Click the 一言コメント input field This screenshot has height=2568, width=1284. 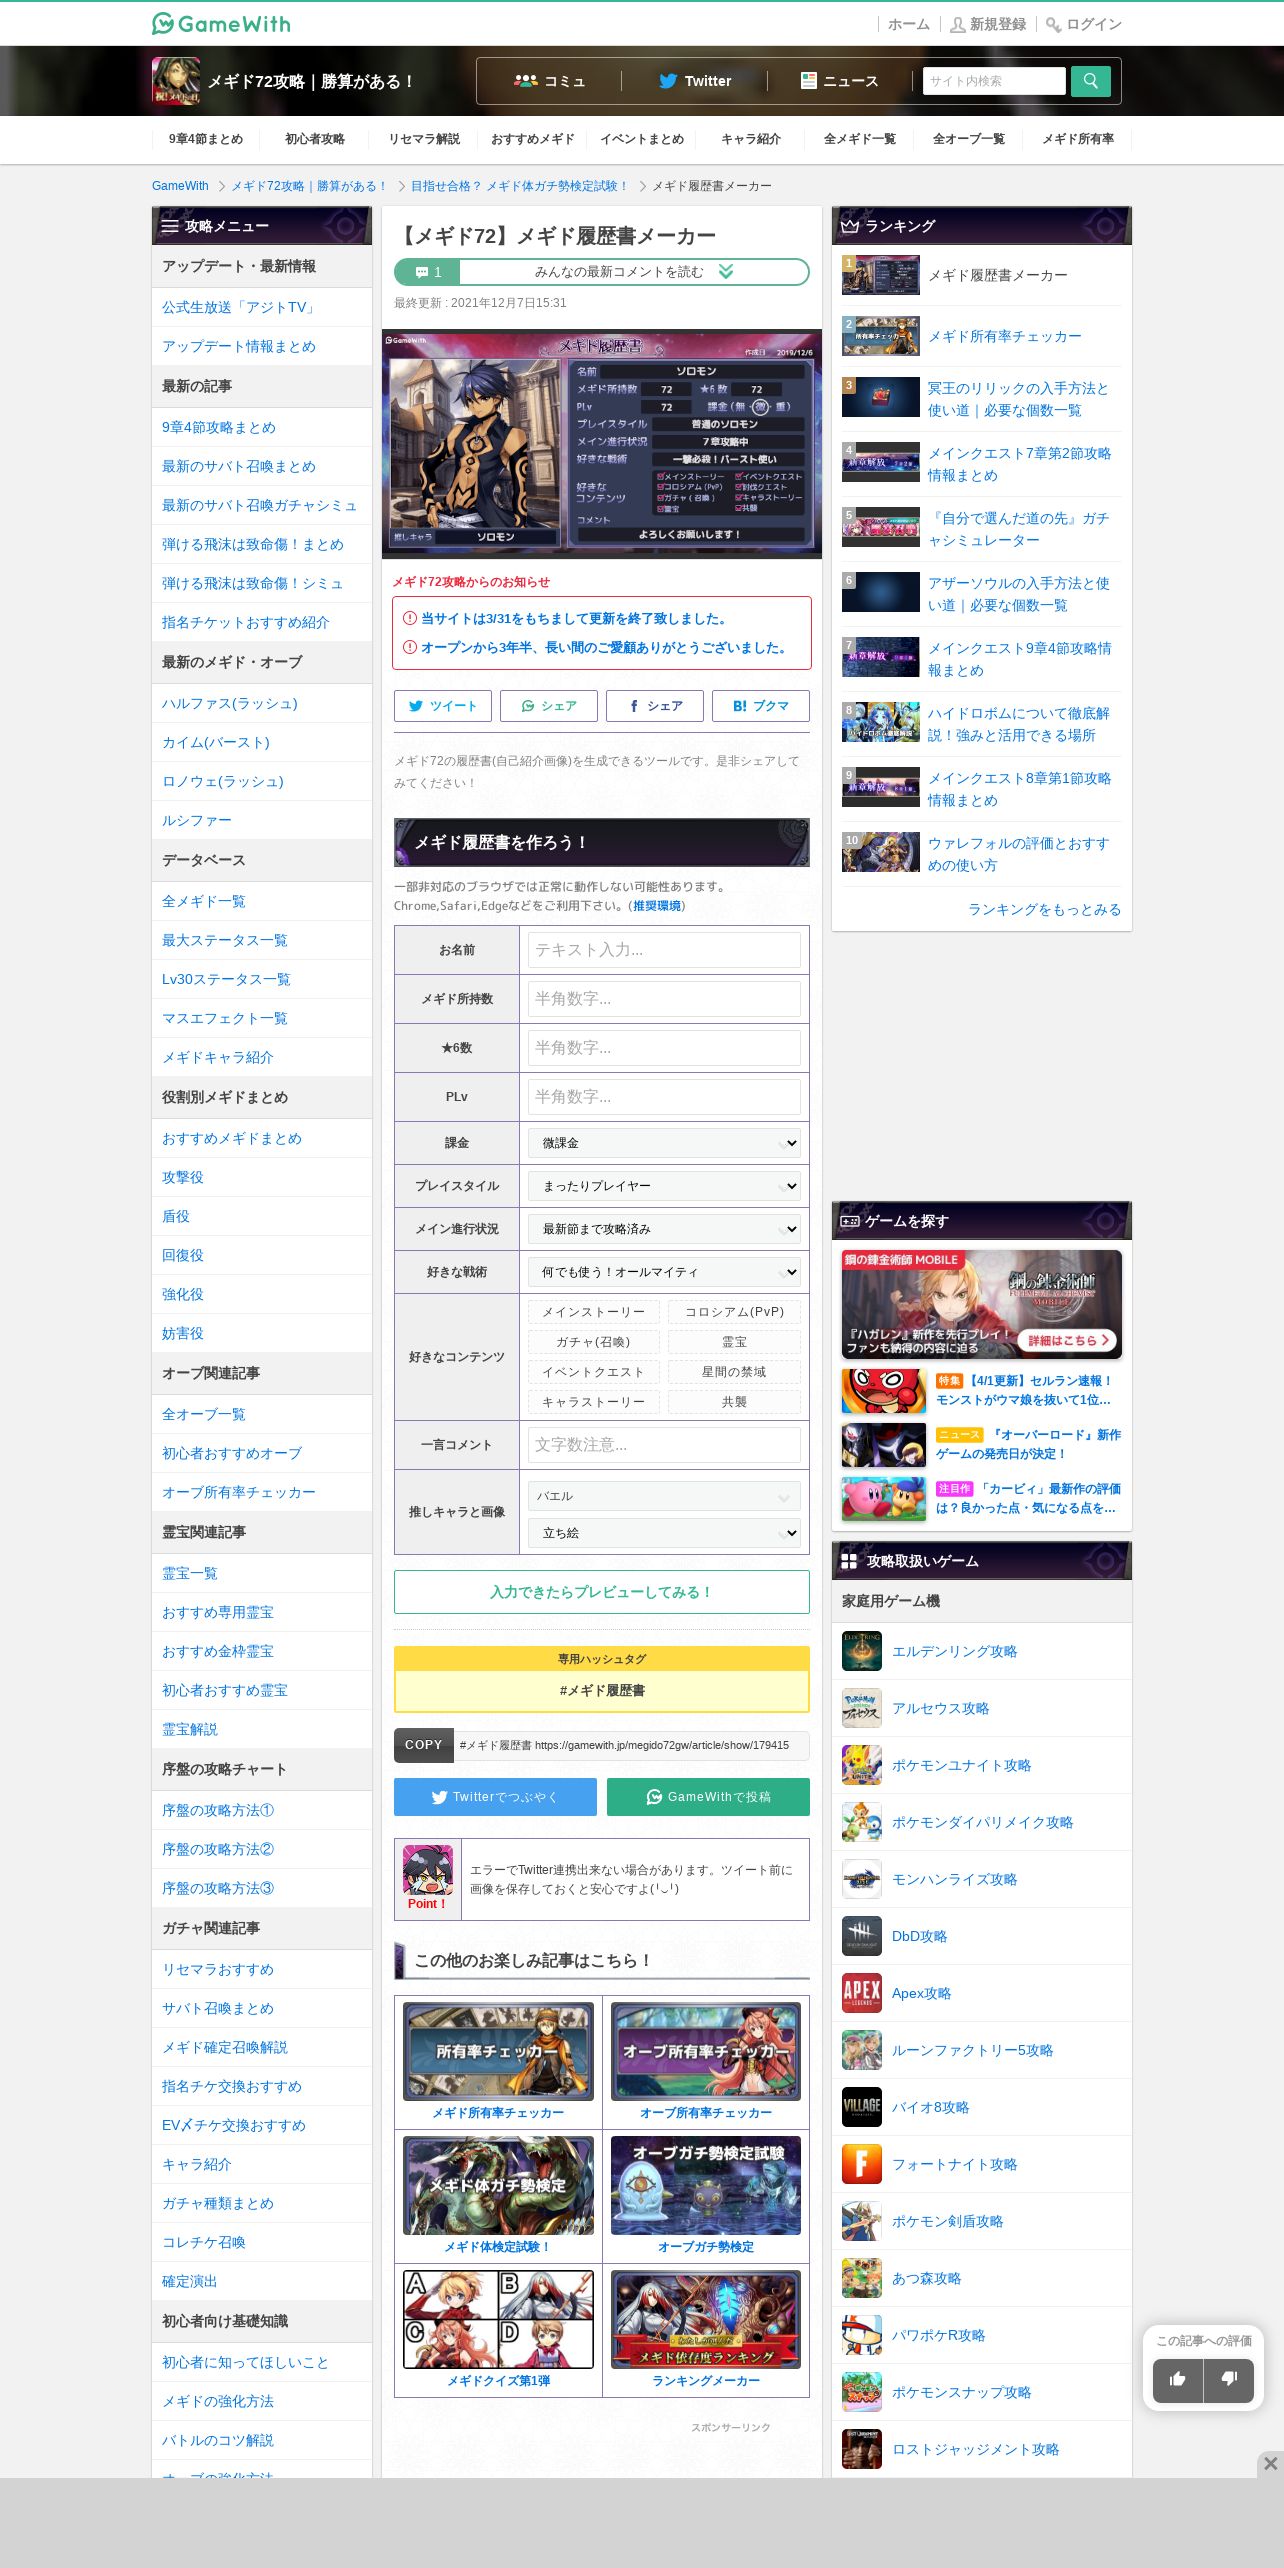664,1445
